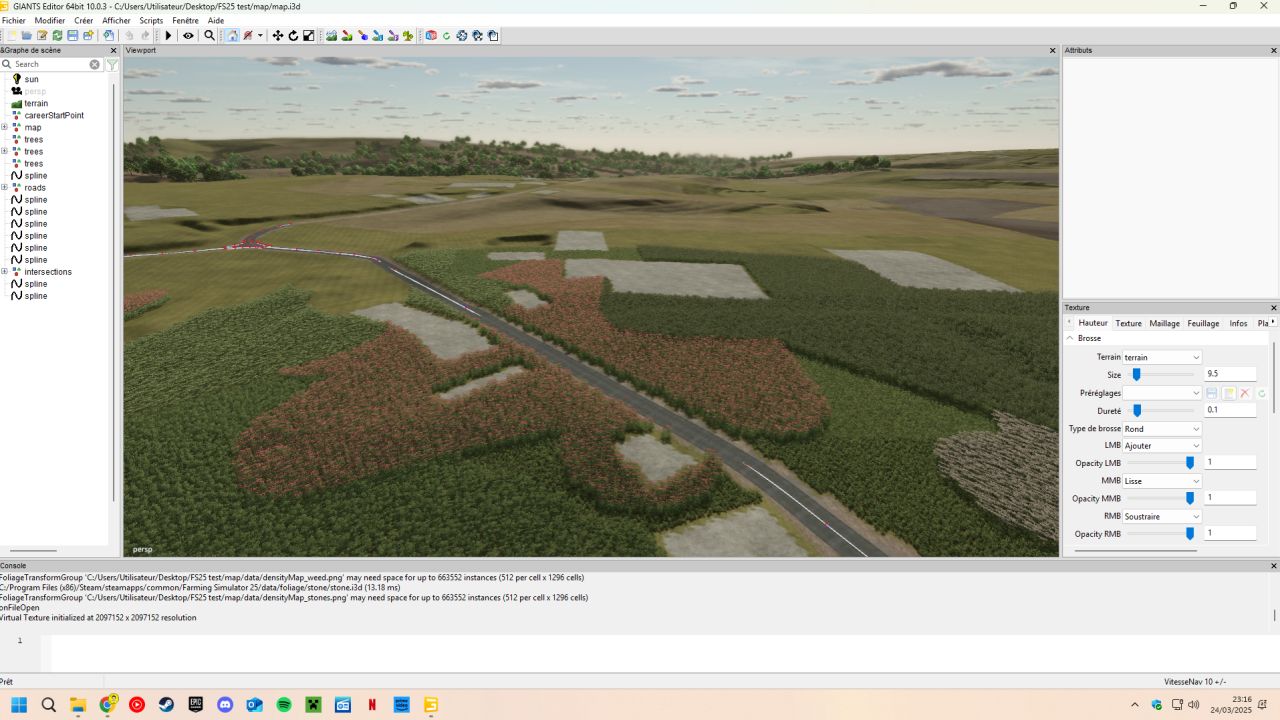This screenshot has width=1280, height=720.
Task: Activate the Terrain sculpt mode icon
Action: (331, 35)
